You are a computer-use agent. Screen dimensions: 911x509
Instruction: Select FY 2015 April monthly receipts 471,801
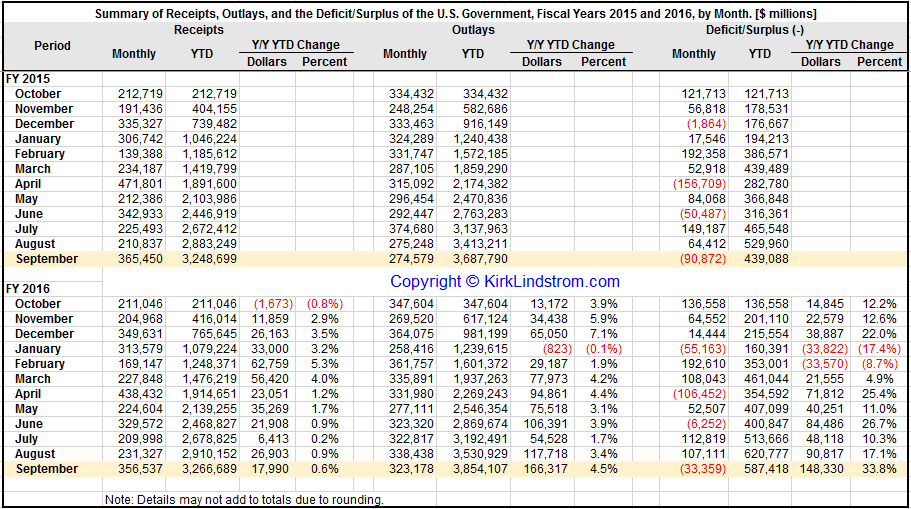(x=140, y=184)
